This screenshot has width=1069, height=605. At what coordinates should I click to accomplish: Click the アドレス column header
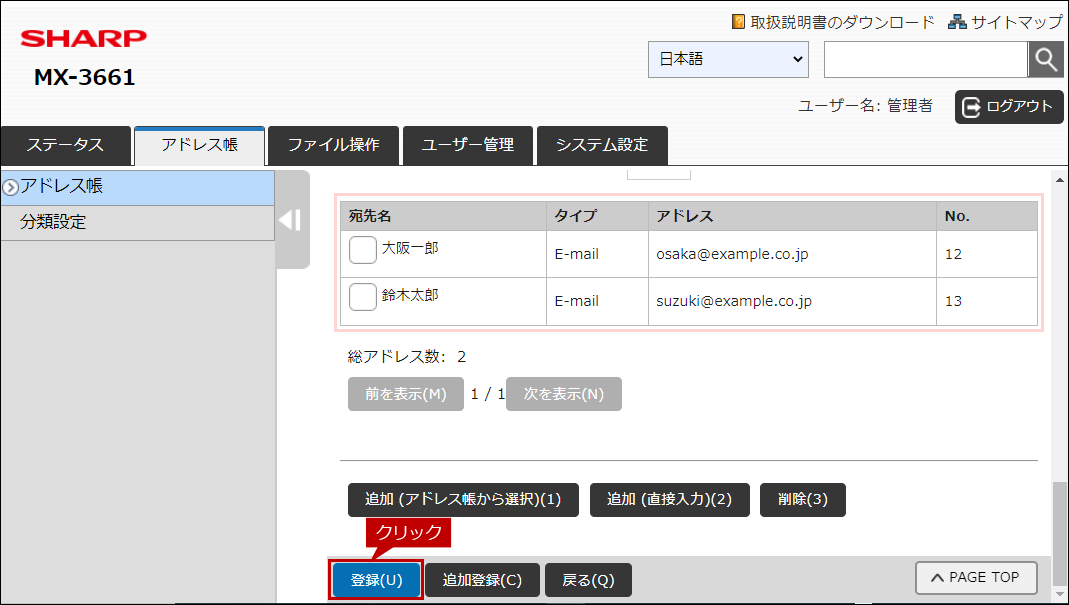coord(792,216)
